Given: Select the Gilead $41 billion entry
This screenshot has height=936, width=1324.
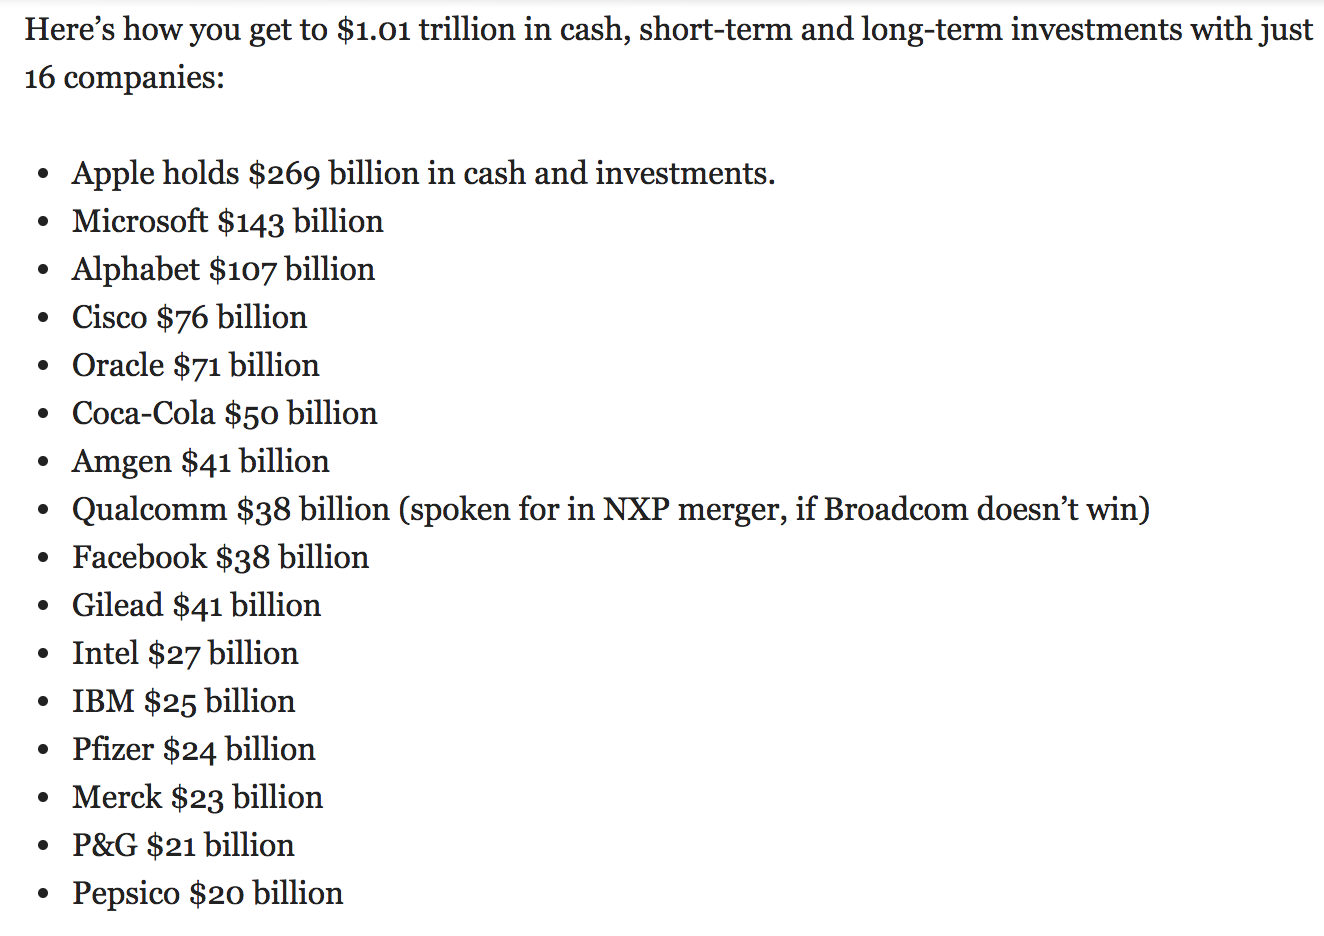Looking at the screenshot, I should pos(196,606).
